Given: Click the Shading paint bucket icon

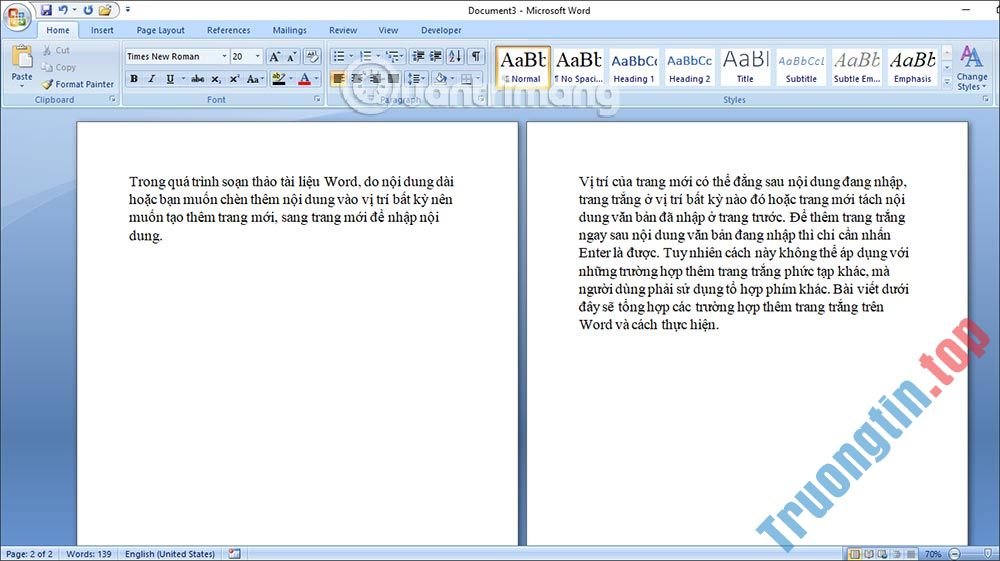Looking at the screenshot, I should (x=440, y=78).
